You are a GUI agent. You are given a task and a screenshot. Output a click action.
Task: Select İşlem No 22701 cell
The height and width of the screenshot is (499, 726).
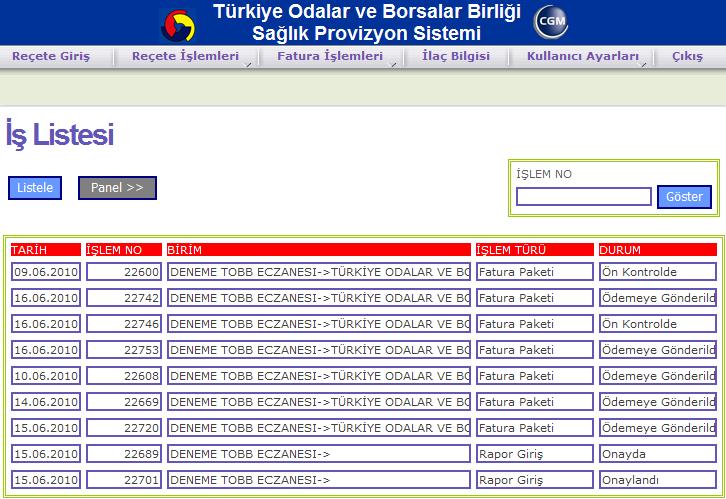tap(124, 480)
